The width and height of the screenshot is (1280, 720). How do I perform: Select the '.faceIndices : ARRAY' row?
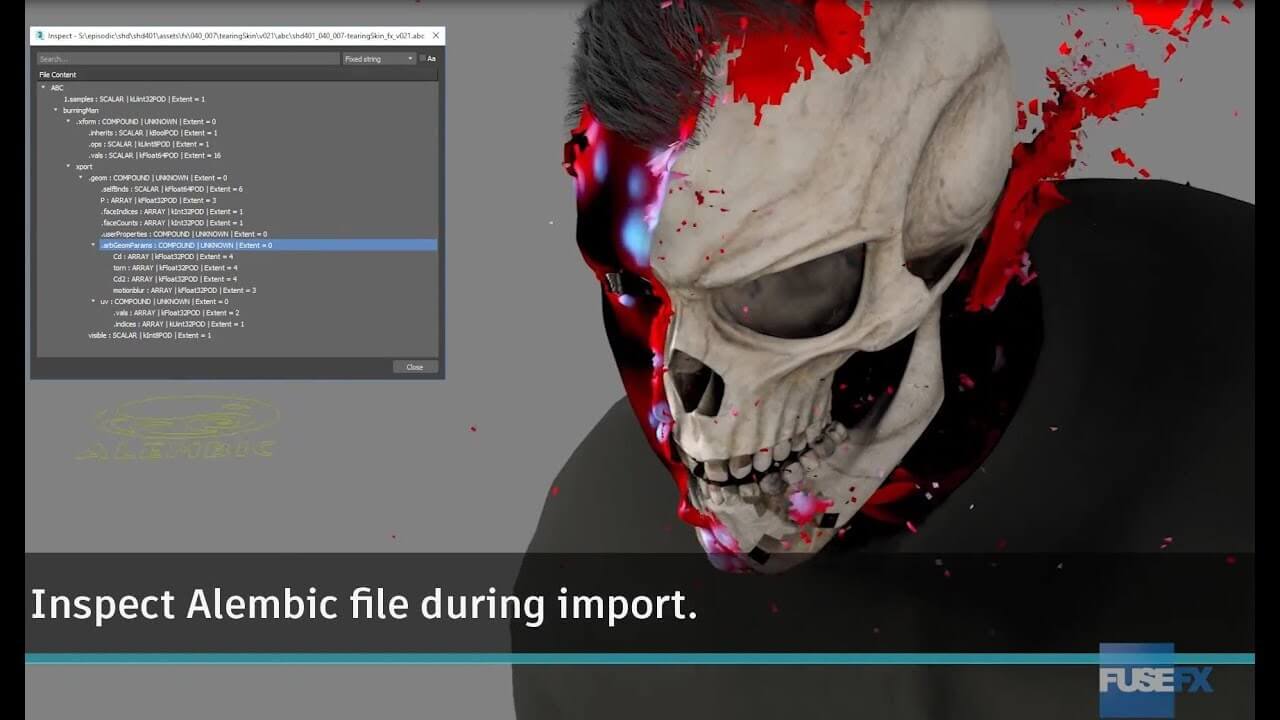tap(172, 211)
